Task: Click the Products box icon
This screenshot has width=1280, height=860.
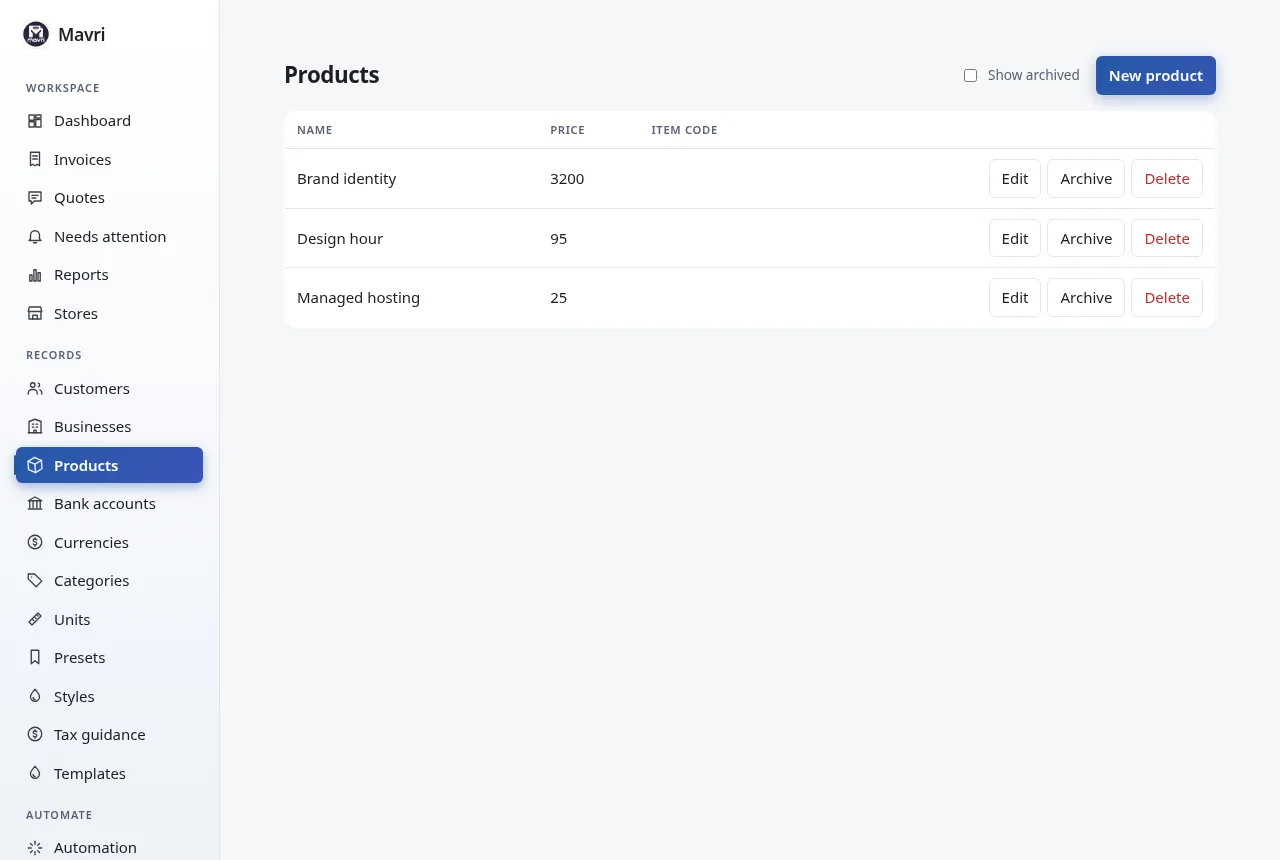Action: click(x=35, y=465)
